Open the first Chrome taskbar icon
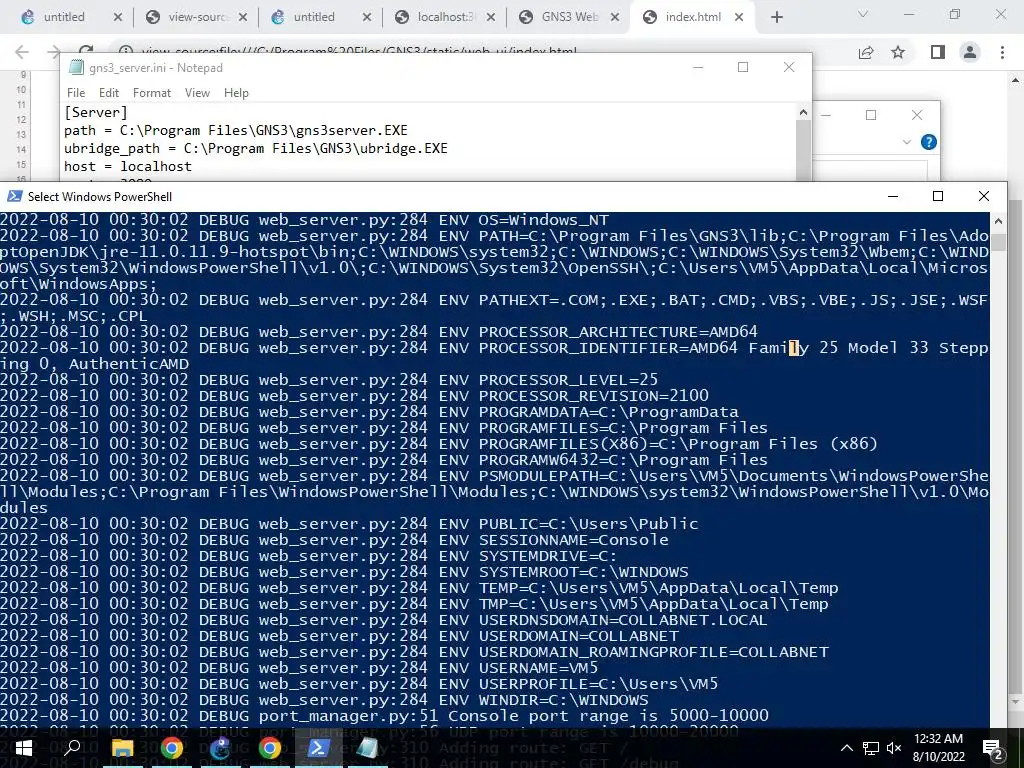This screenshot has height=768, width=1024. click(172, 748)
